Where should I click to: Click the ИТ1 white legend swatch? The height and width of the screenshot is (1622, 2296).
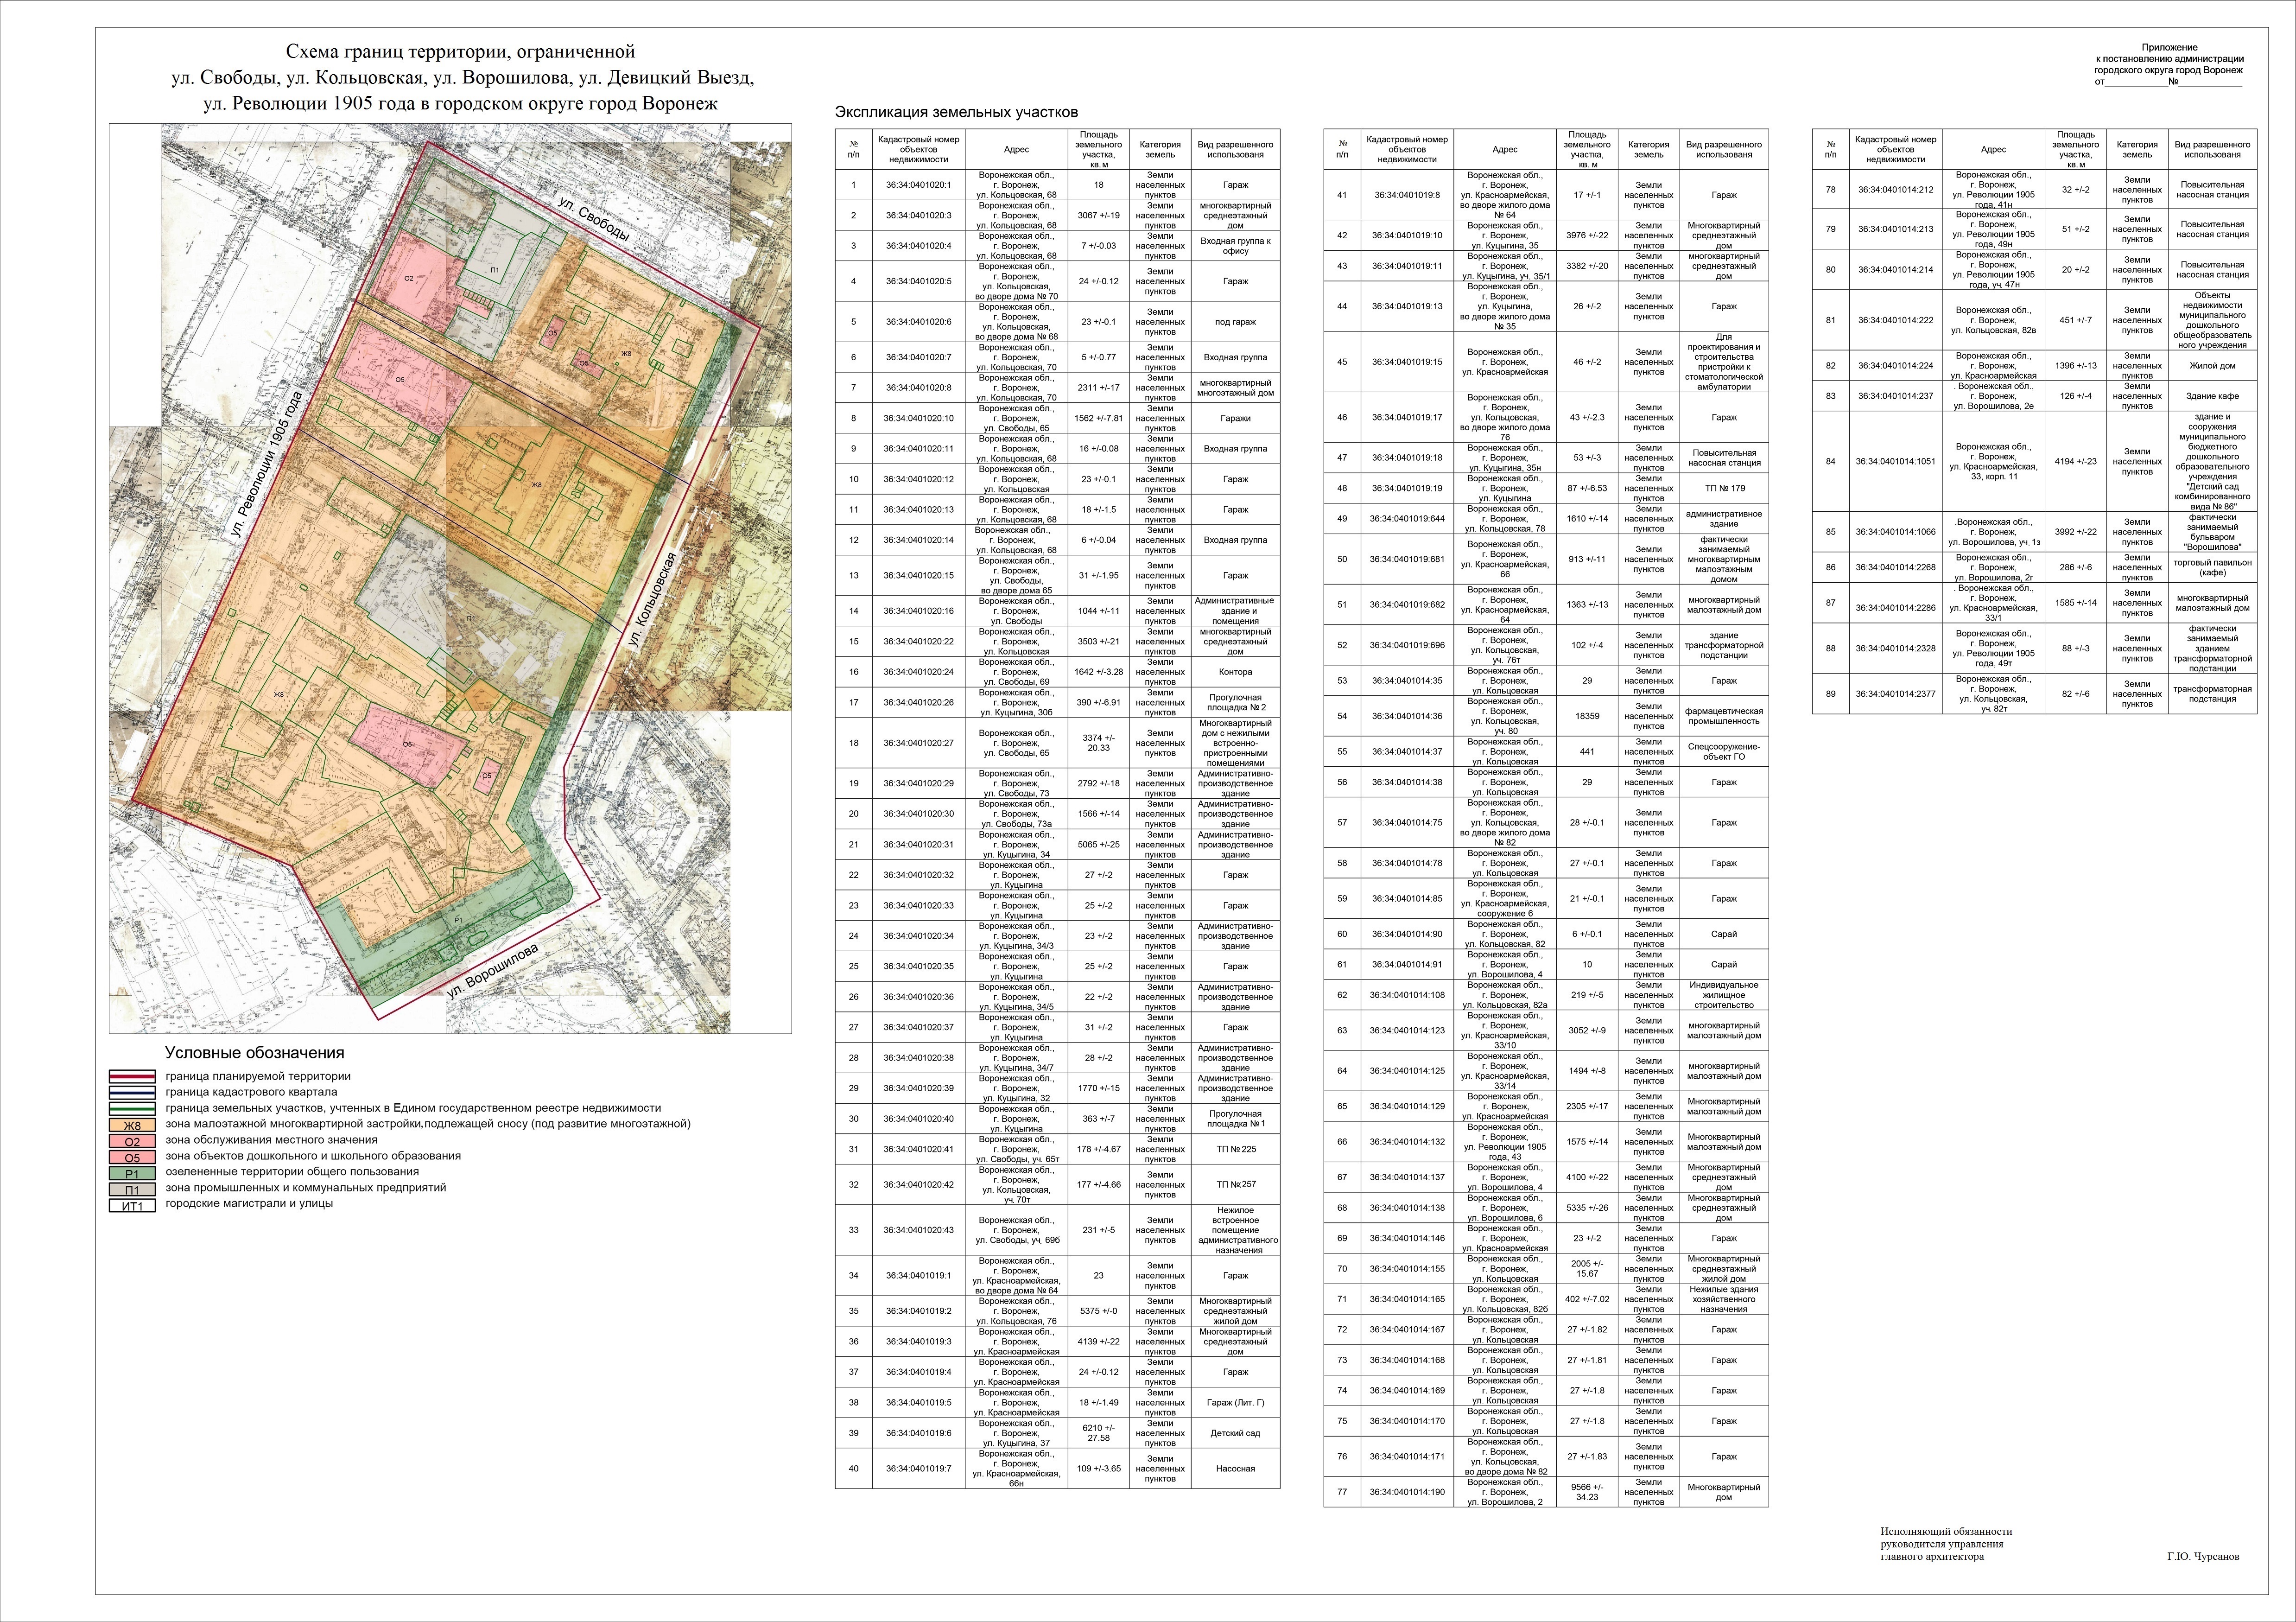coord(132,1205)
